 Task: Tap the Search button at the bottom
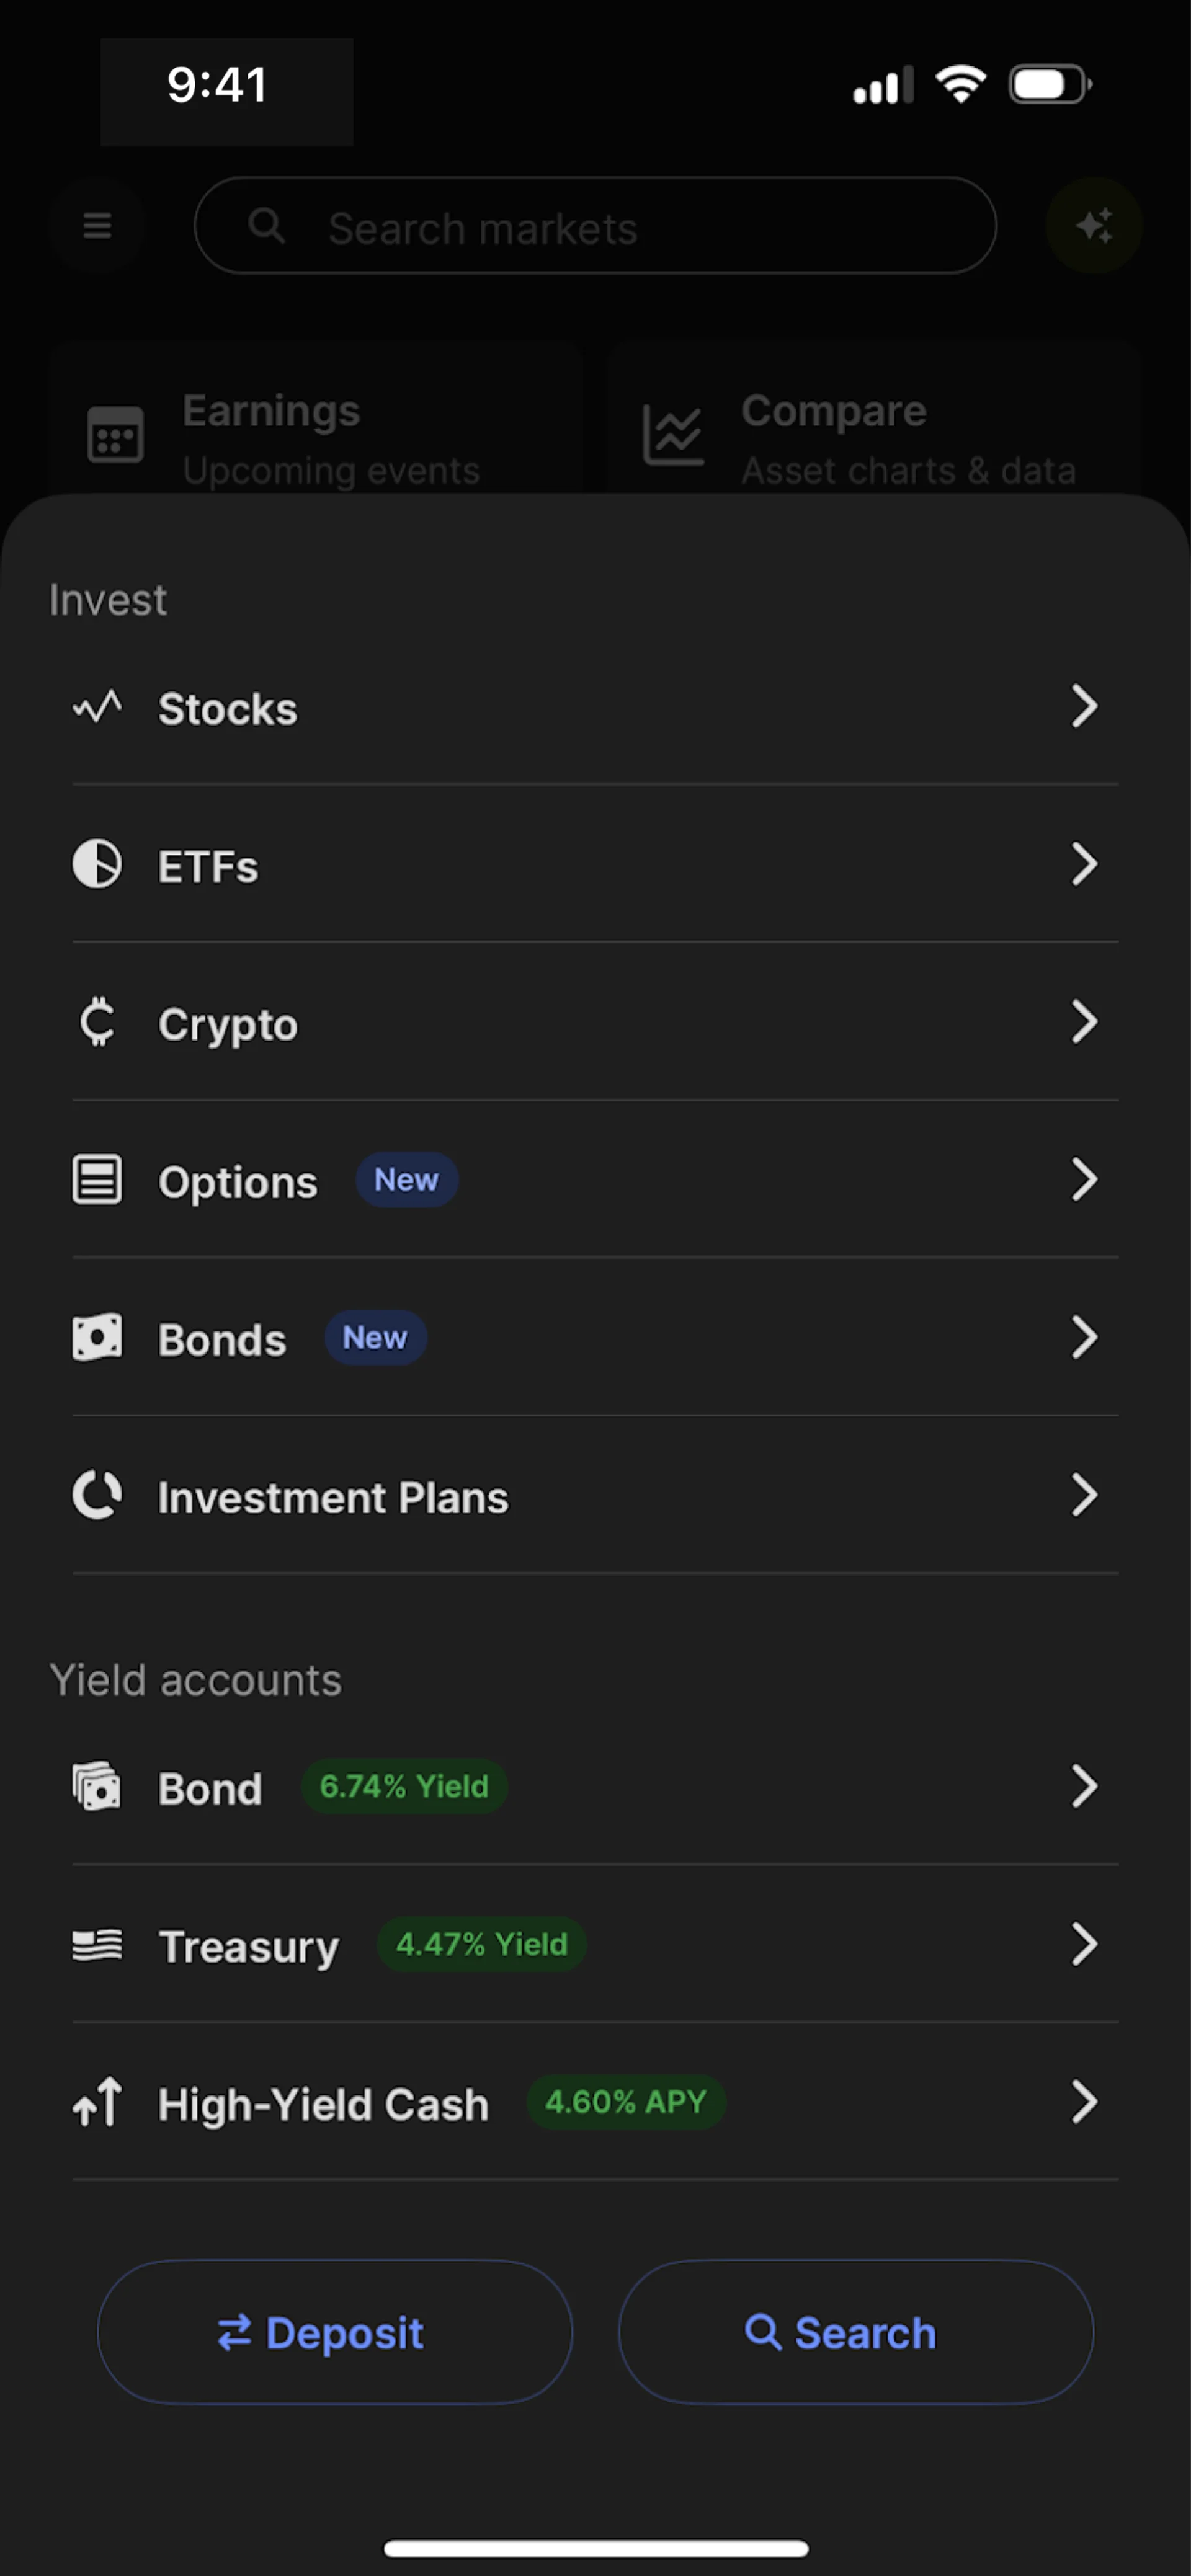856,2332
